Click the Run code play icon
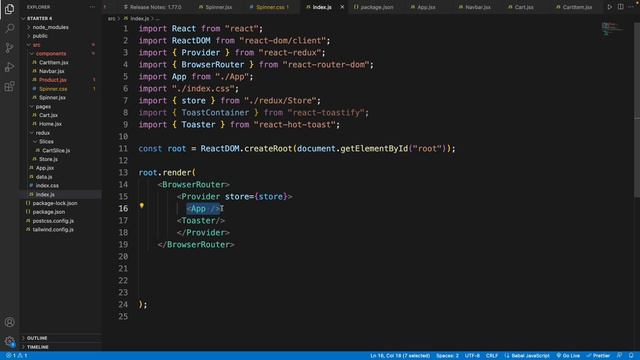This screenshot has height=360, width=640. (609, 7)
